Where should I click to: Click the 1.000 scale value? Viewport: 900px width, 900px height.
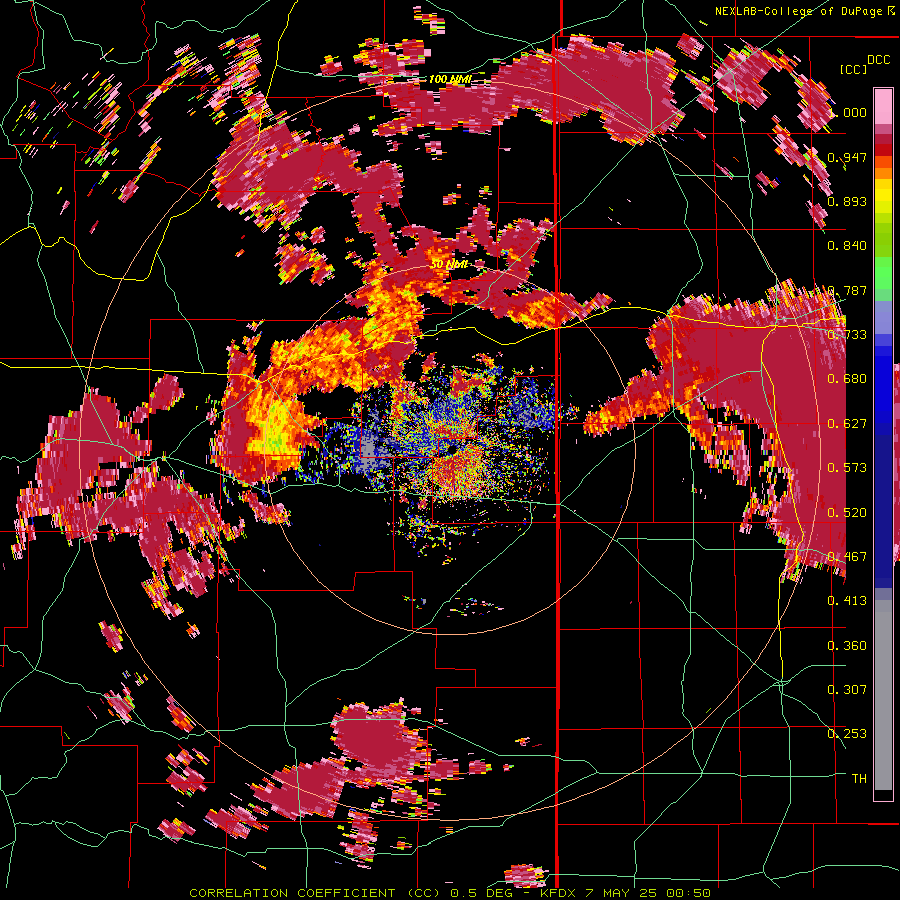point(849,112)
